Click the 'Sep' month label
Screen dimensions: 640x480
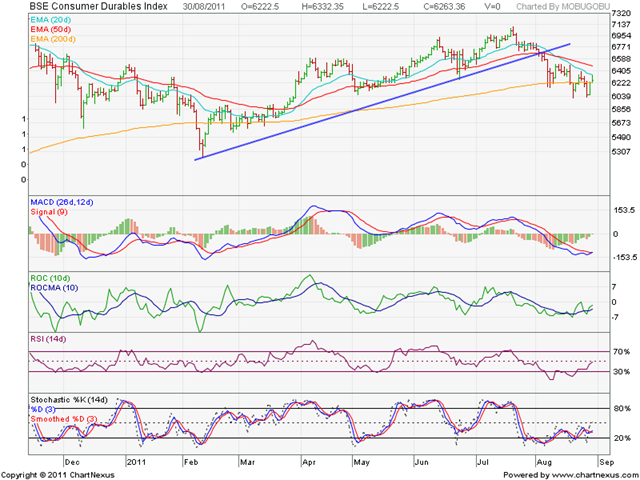point(607,462)
